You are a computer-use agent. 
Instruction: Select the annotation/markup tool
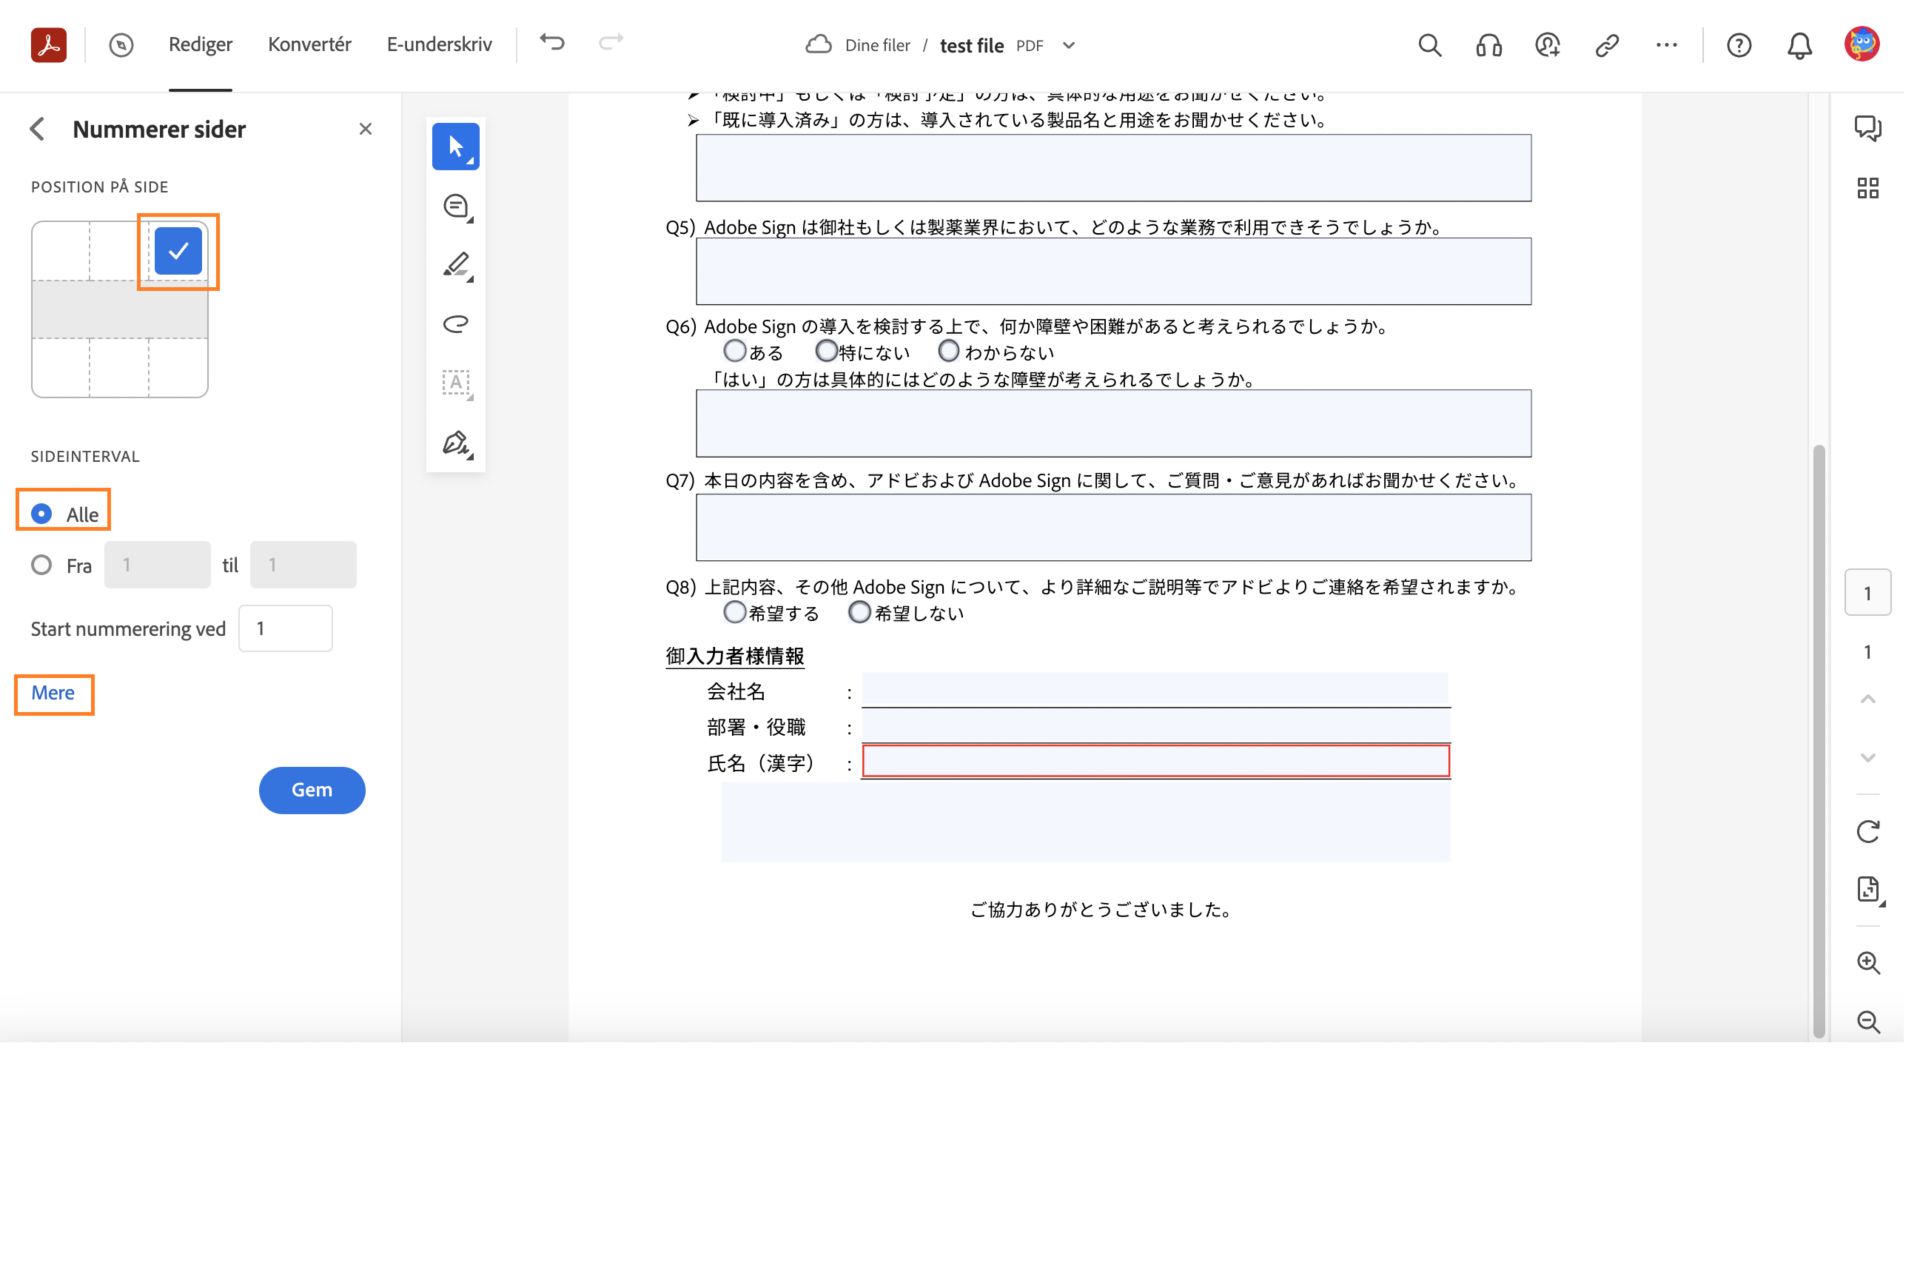click(458, 265)
